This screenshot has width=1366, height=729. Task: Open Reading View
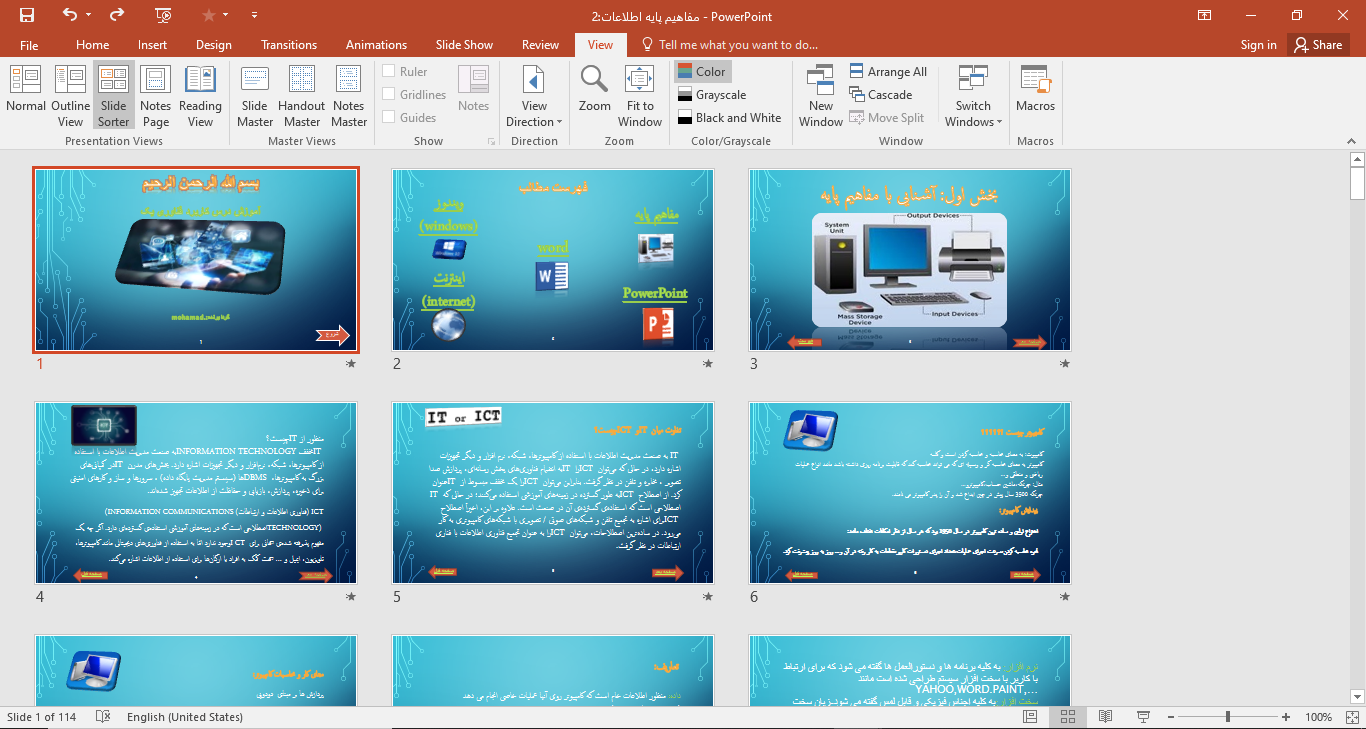200,95
